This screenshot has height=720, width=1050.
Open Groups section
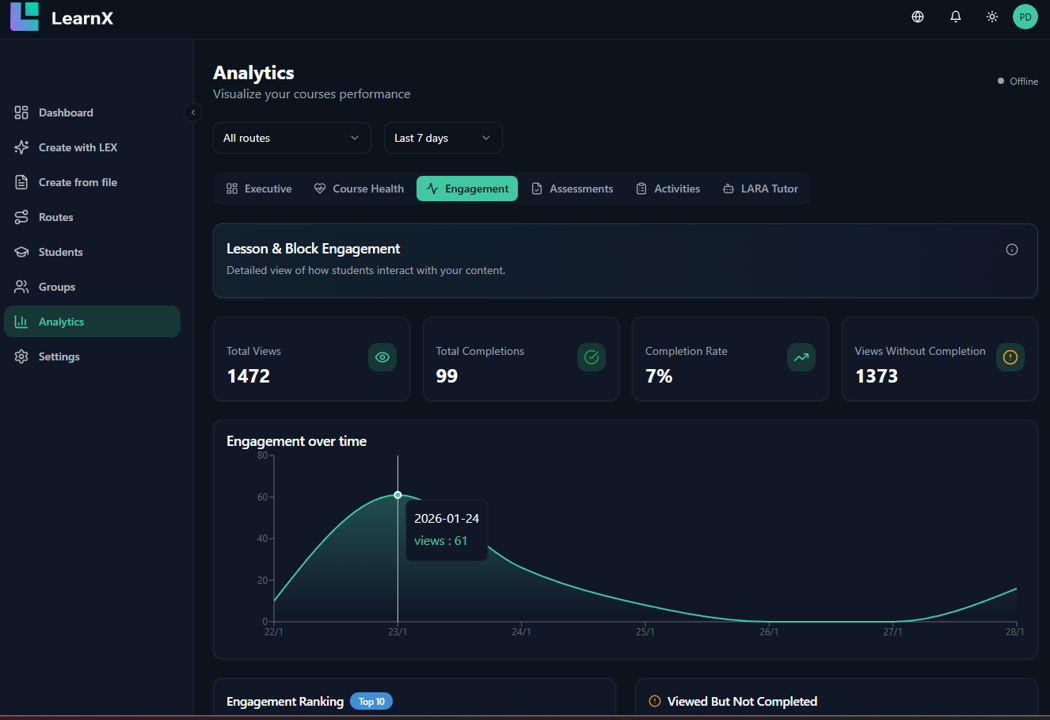pyautogui.click(x=92, y=287)
